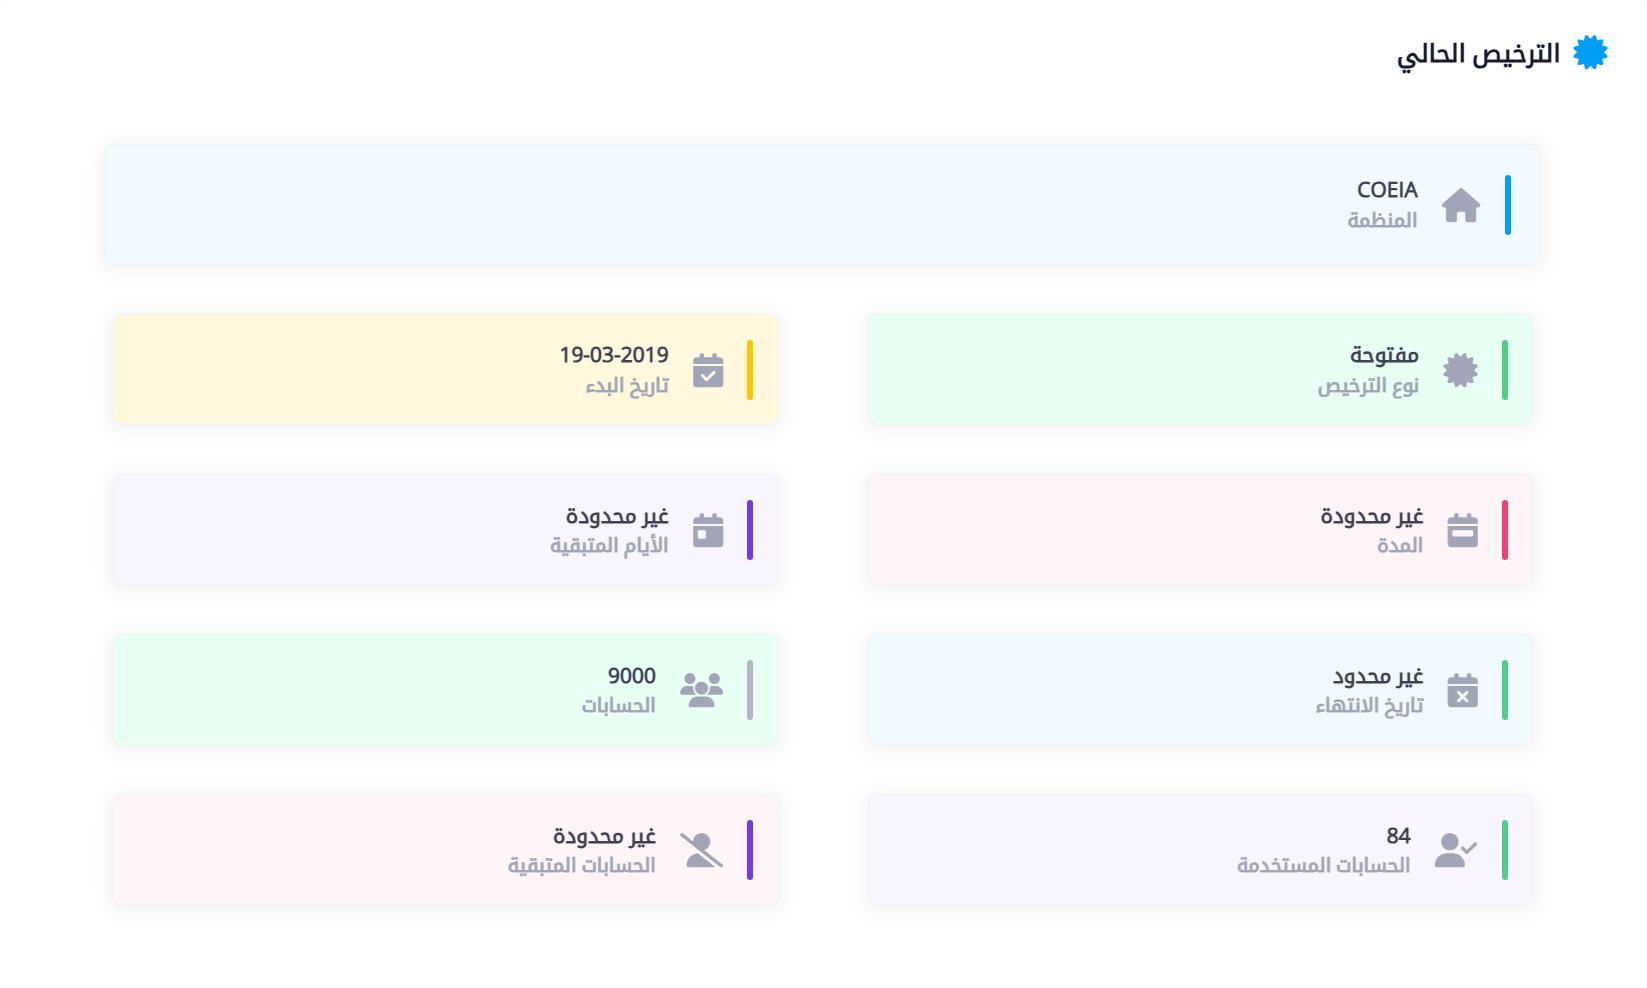The width and height of the screenshot is (1647, 988).
Task: Click the calendar icon beside المدة
Action: [1462, 530]
